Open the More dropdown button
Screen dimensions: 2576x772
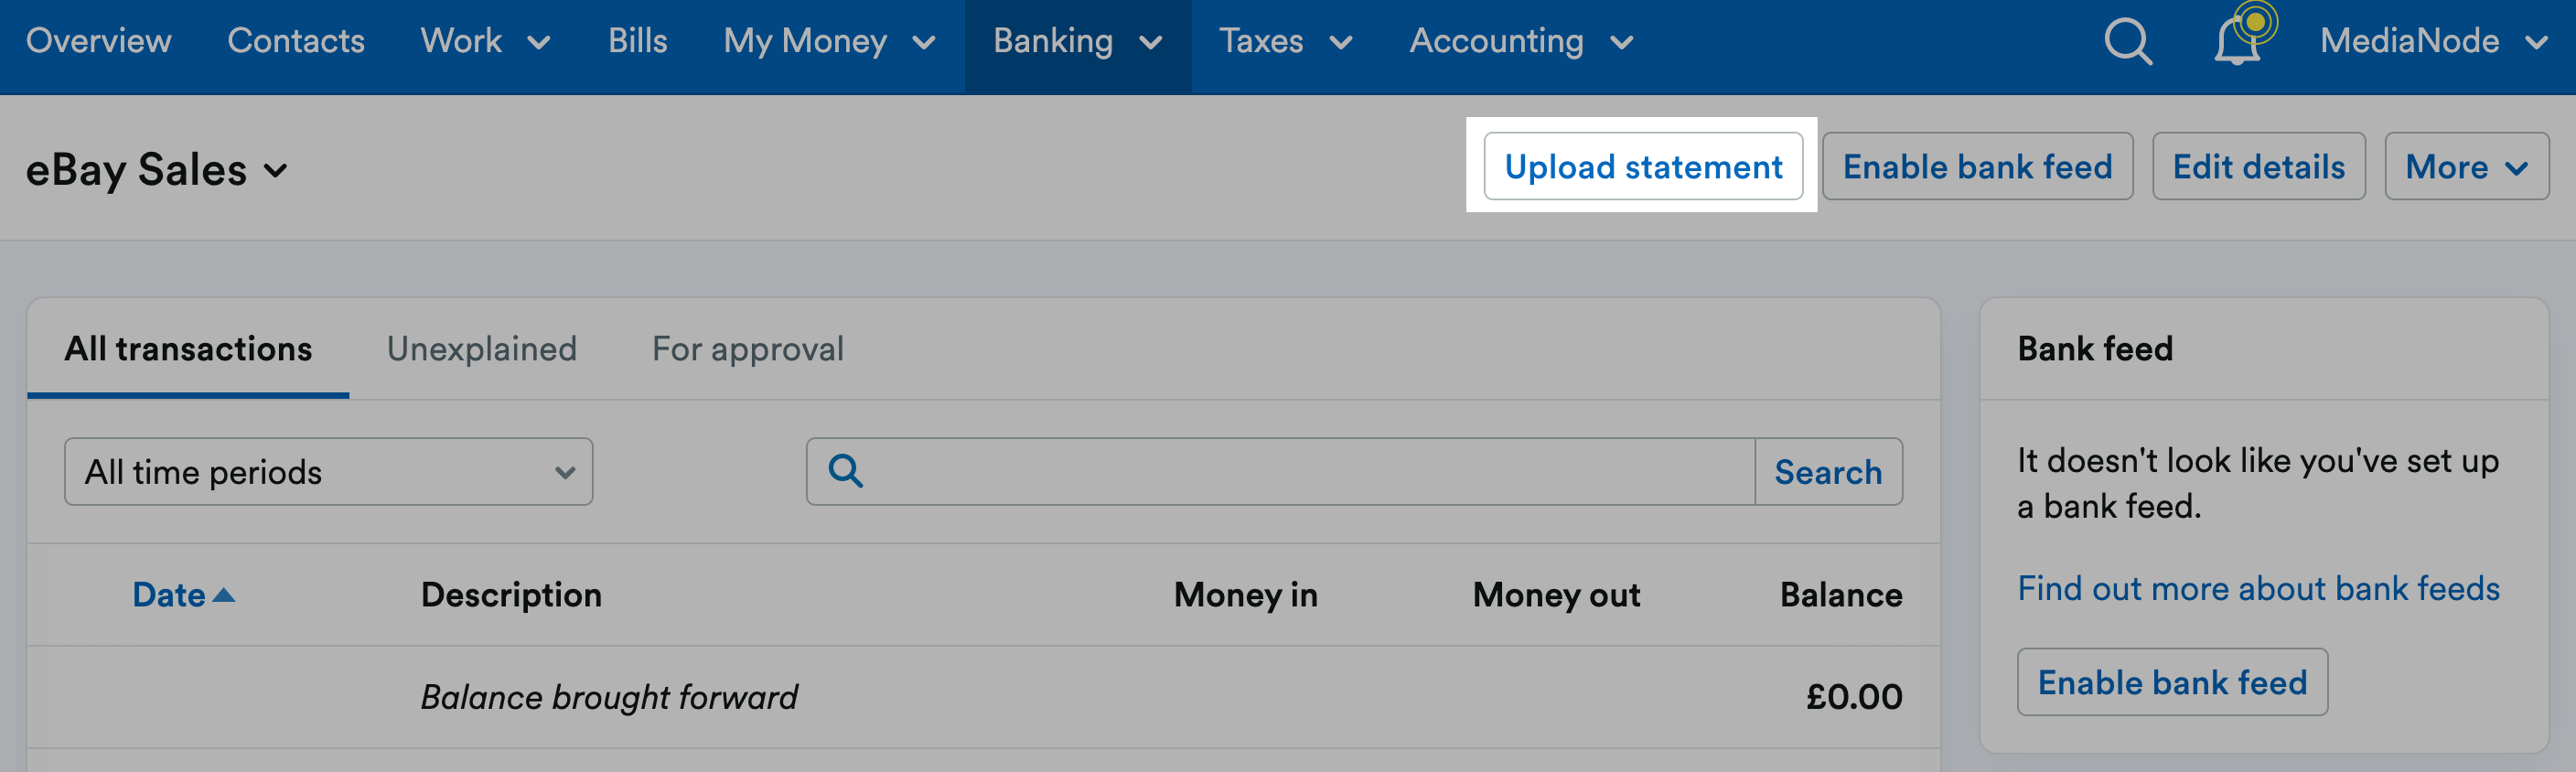(2466, 166)
